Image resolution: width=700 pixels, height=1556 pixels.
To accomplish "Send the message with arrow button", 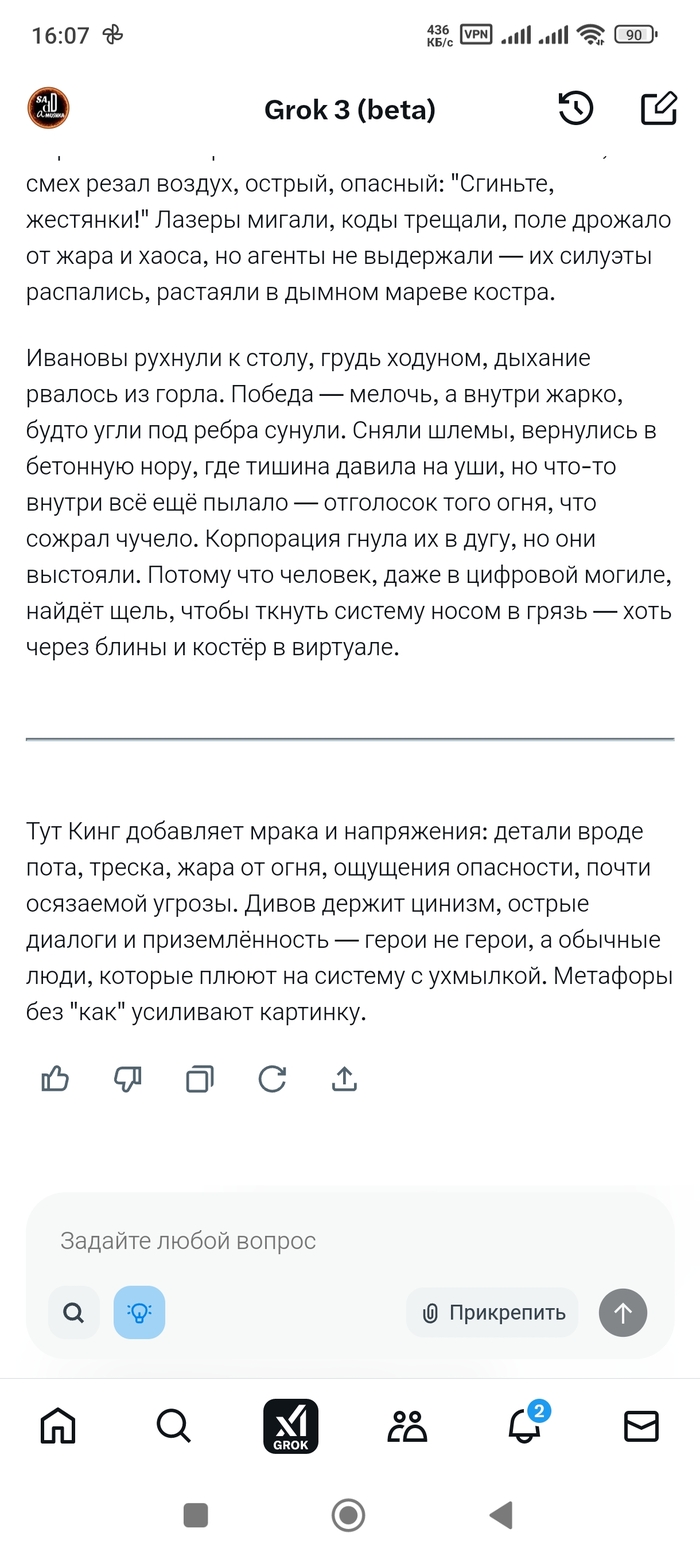I will coord(623,1313).
